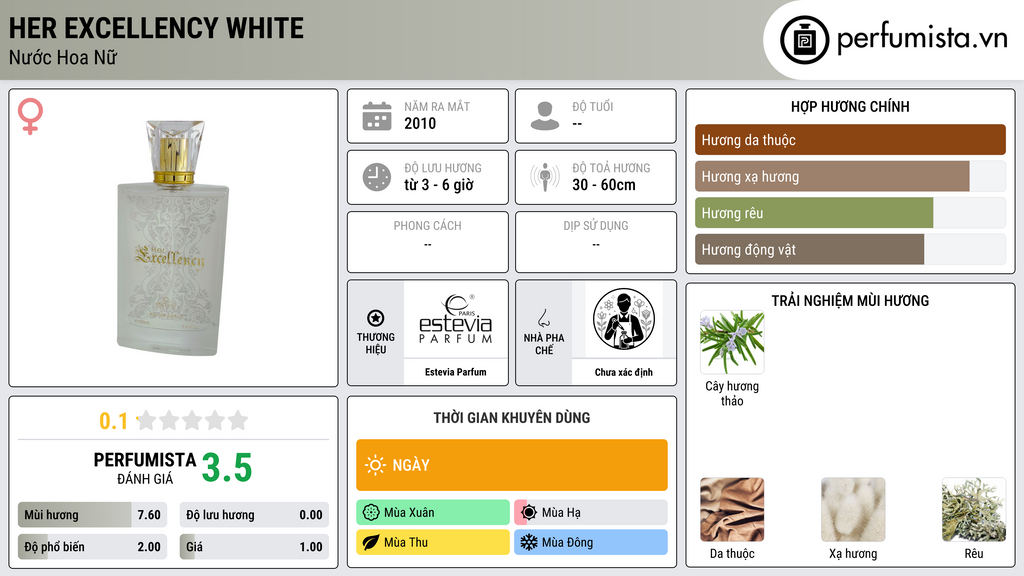Click the sillage icon beside Độ toả hương
Image resolution: width=1024 pixels, height=576 pixels.
[x=545, y=177]
